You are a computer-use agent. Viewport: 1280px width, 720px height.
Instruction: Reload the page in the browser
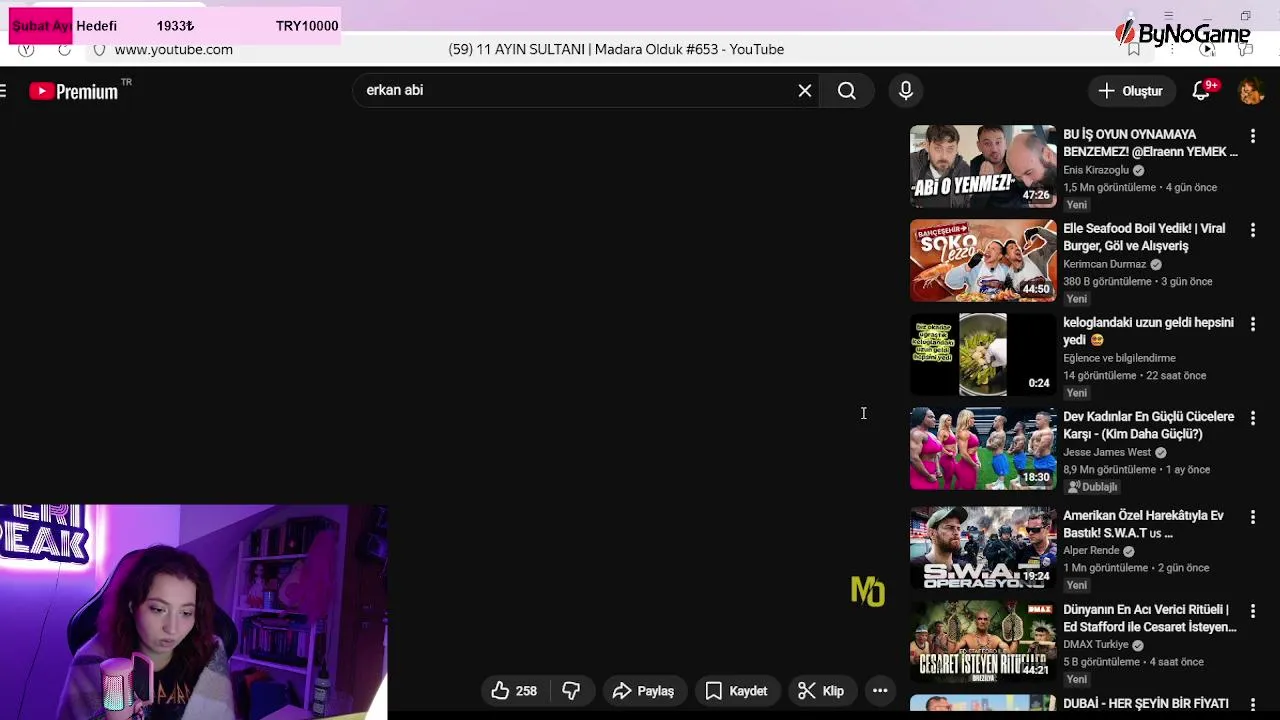click(64, 49)
